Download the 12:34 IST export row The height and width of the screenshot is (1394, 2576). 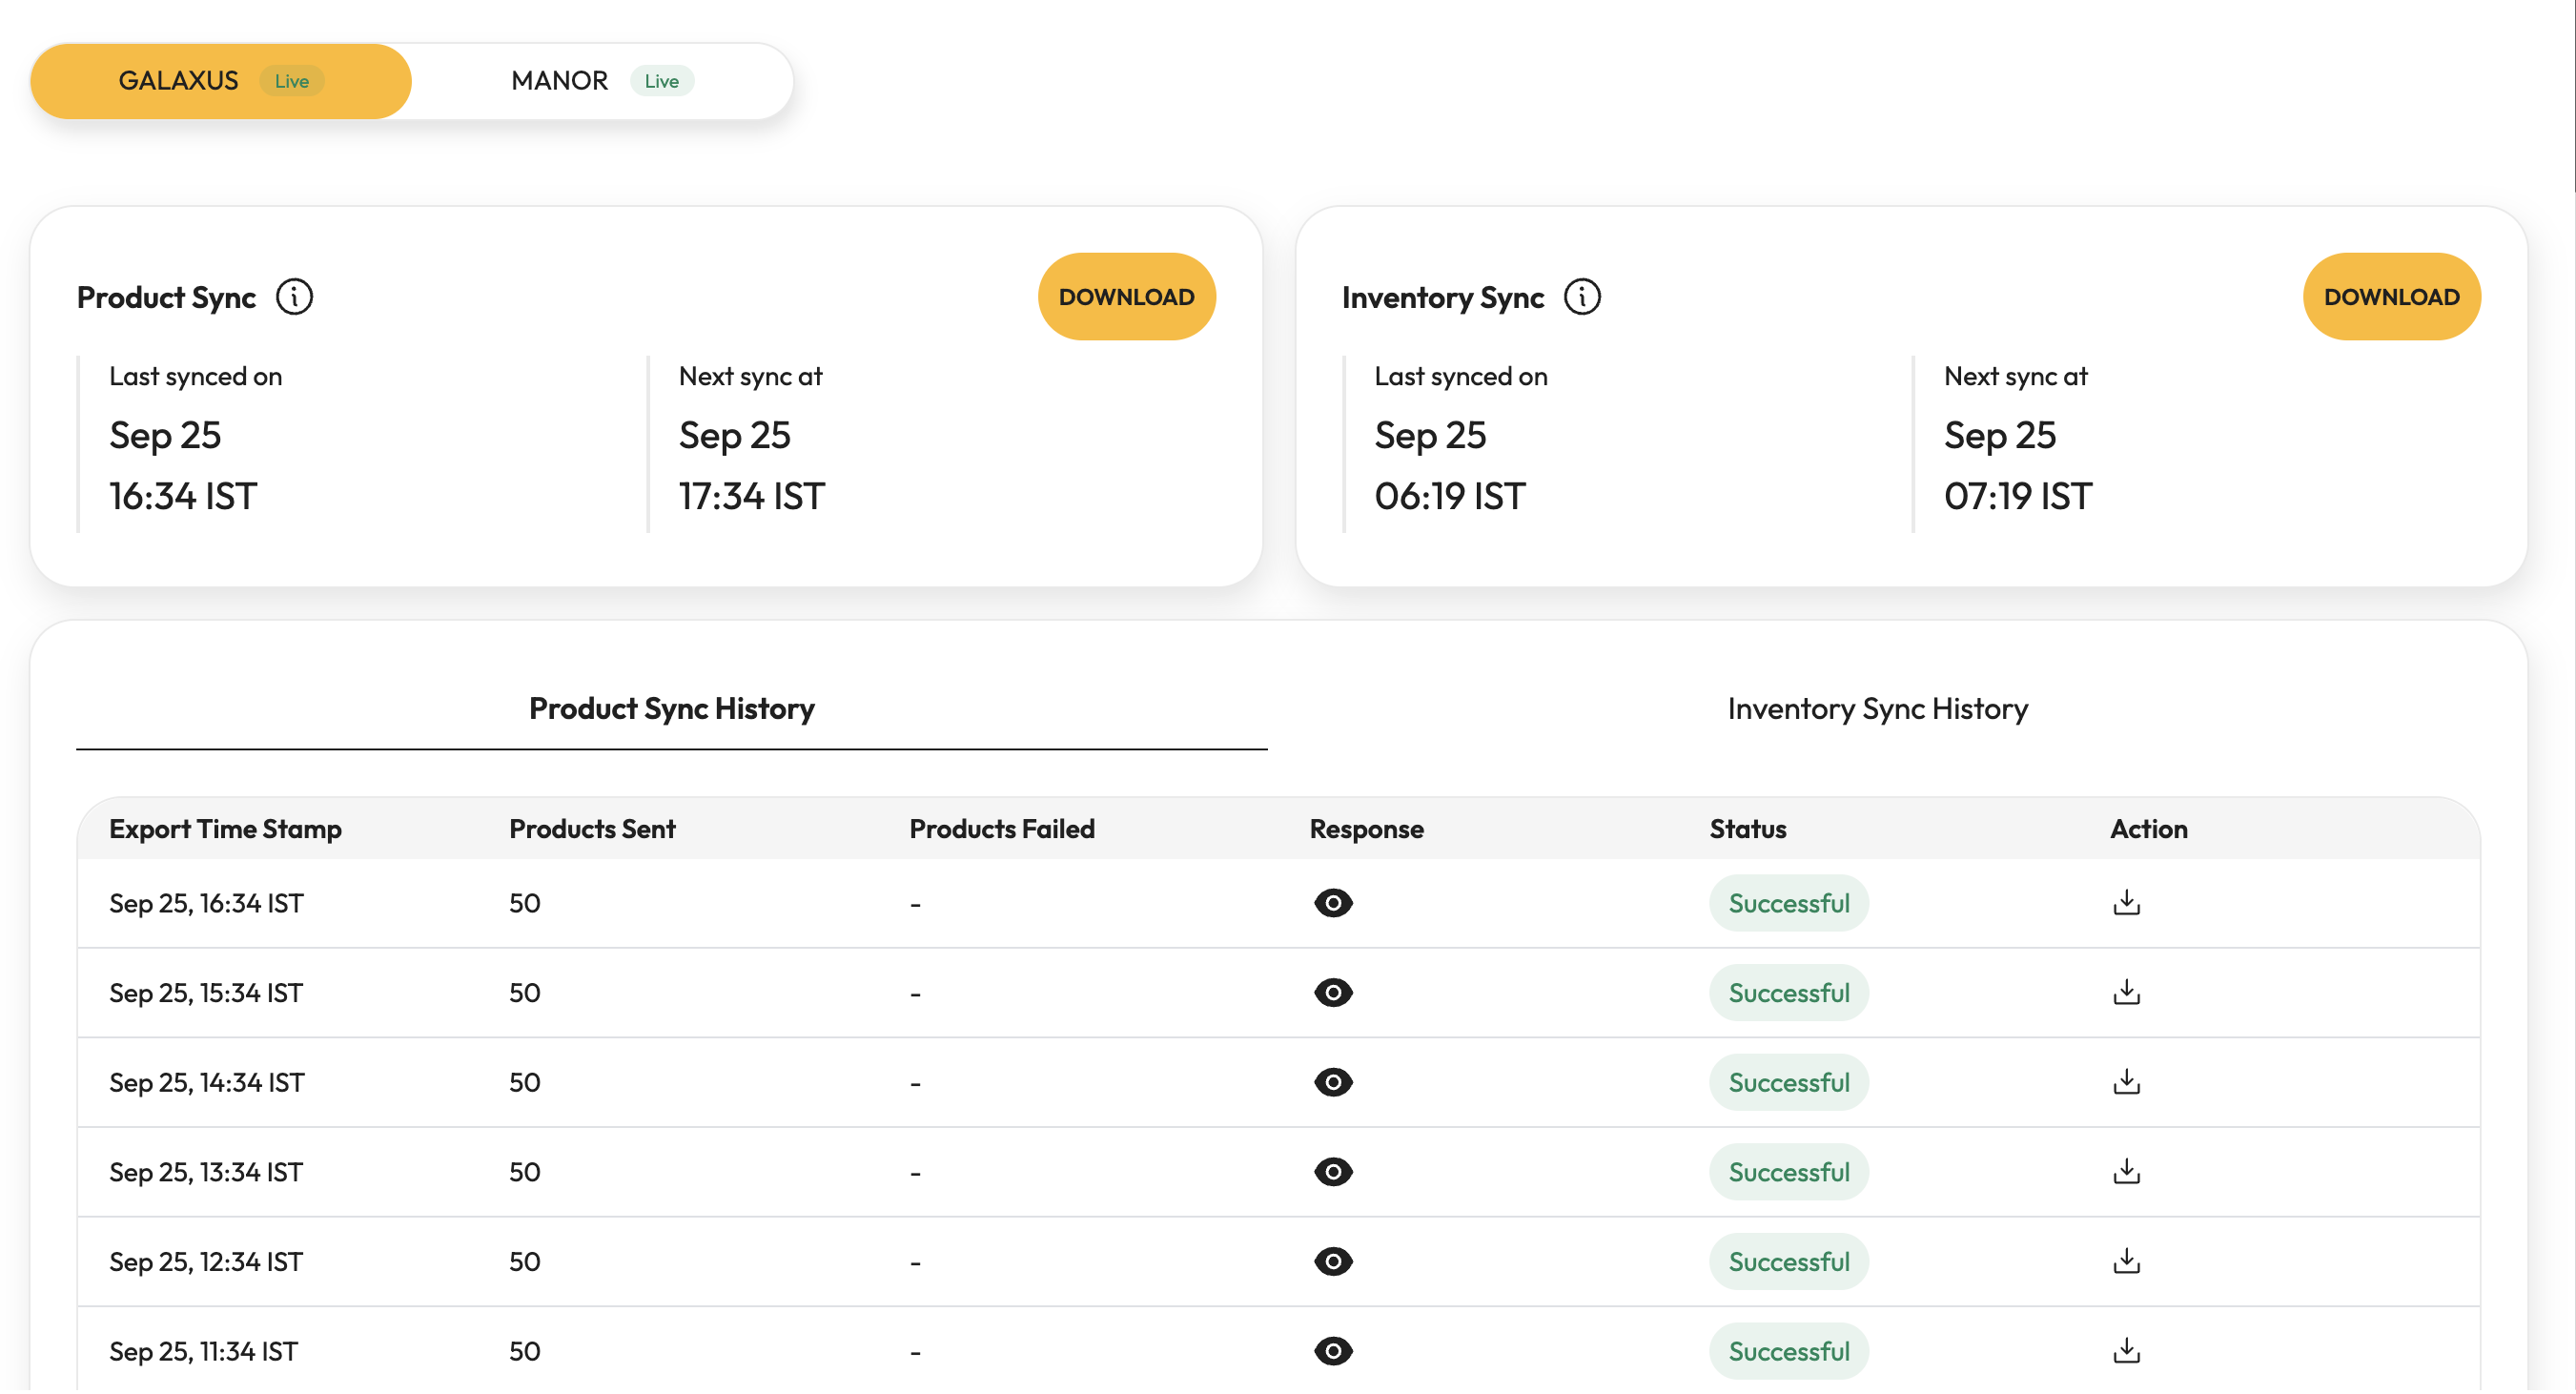[x=2126, y=1262]
